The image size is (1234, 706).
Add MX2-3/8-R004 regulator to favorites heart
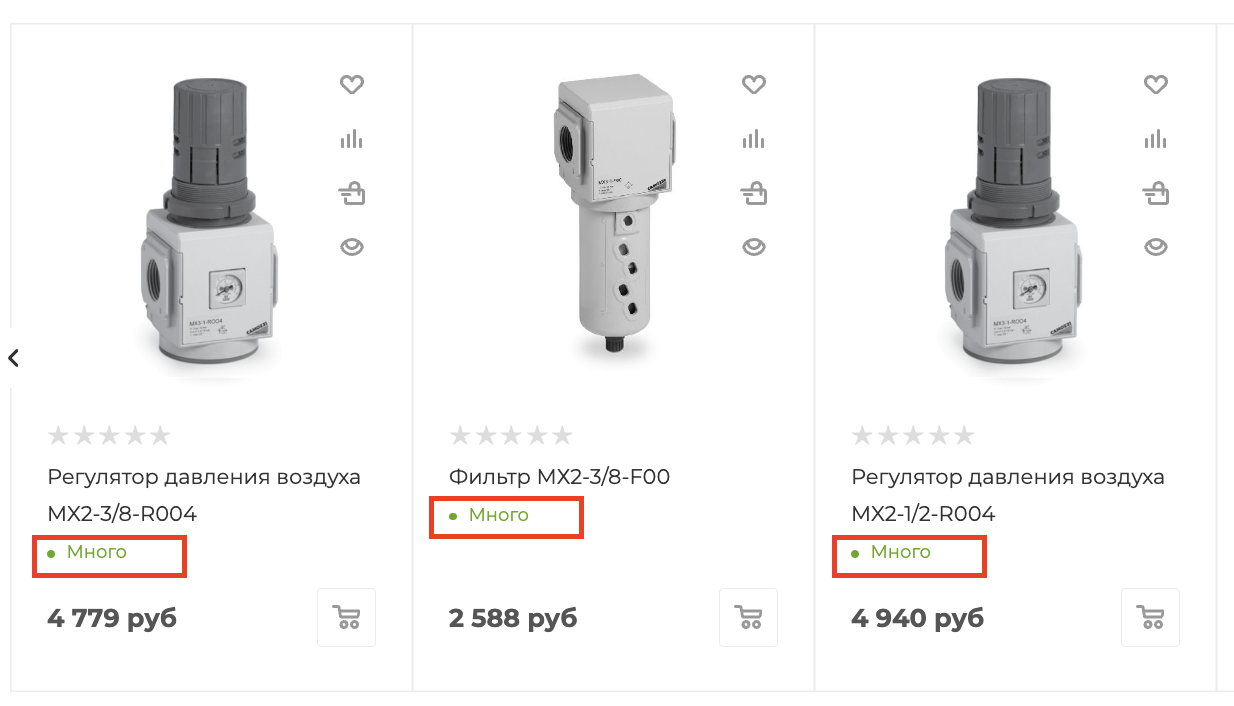click(351, 85)
